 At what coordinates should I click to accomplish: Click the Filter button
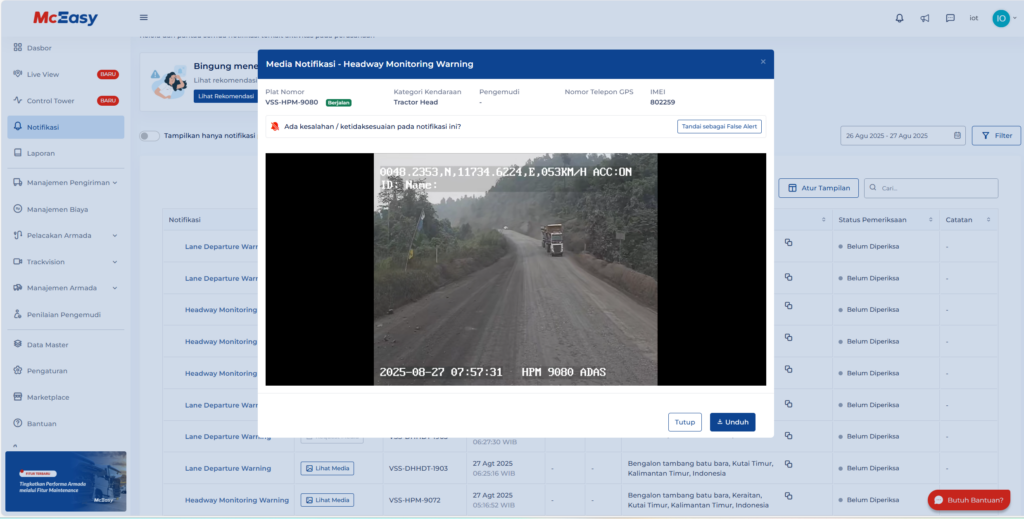pos(997,136)
